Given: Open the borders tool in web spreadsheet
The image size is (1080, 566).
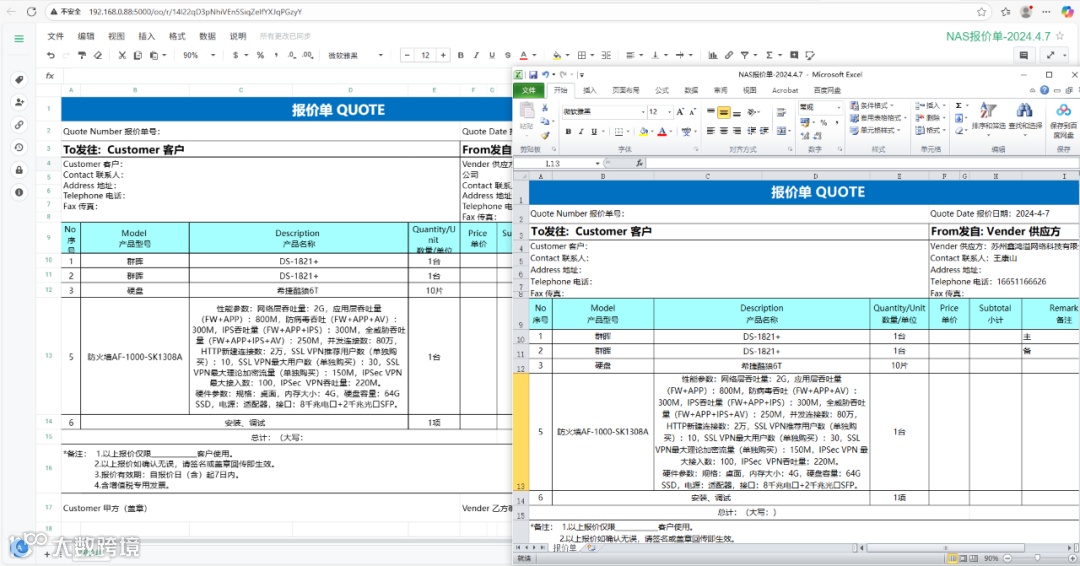Looking at the screenshot, I should click(582, 55).
